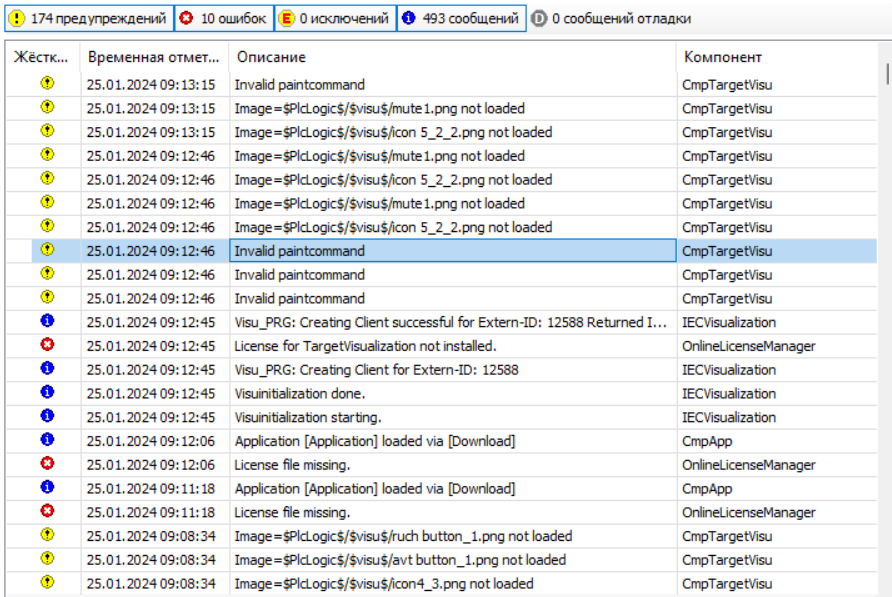
Task: Select 'License file missing.' description at 09:11:18
Action: click(x=292, y=513)
